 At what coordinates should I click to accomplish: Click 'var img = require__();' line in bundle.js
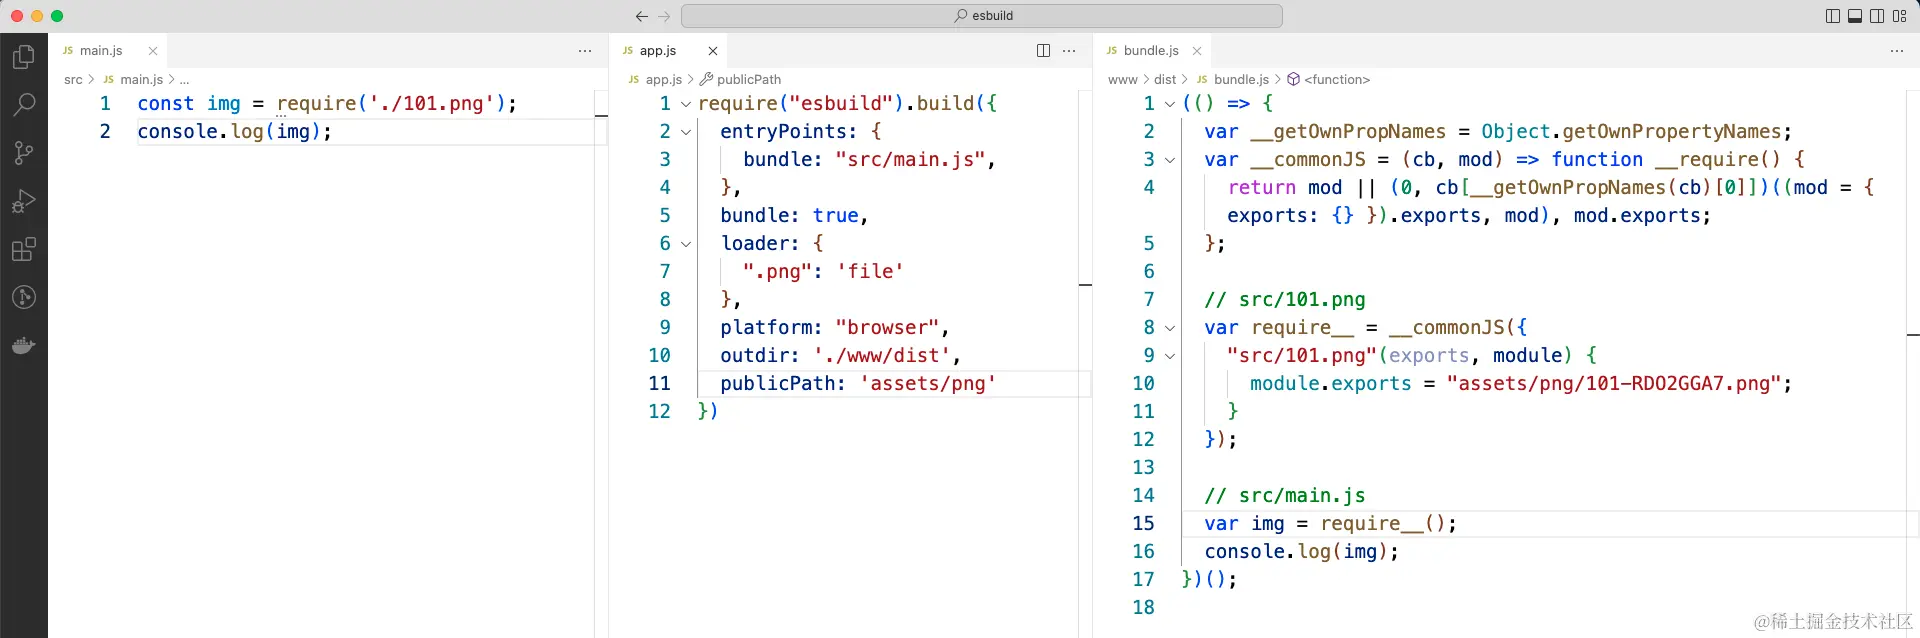pos(1330,523)
